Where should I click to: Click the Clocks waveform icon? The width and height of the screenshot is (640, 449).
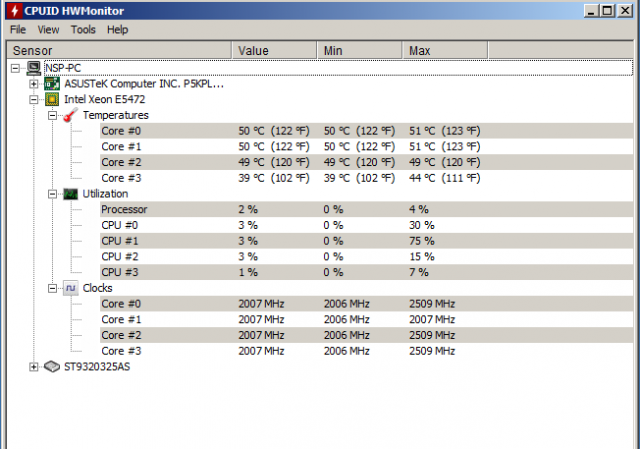click(x=70, y=288)
